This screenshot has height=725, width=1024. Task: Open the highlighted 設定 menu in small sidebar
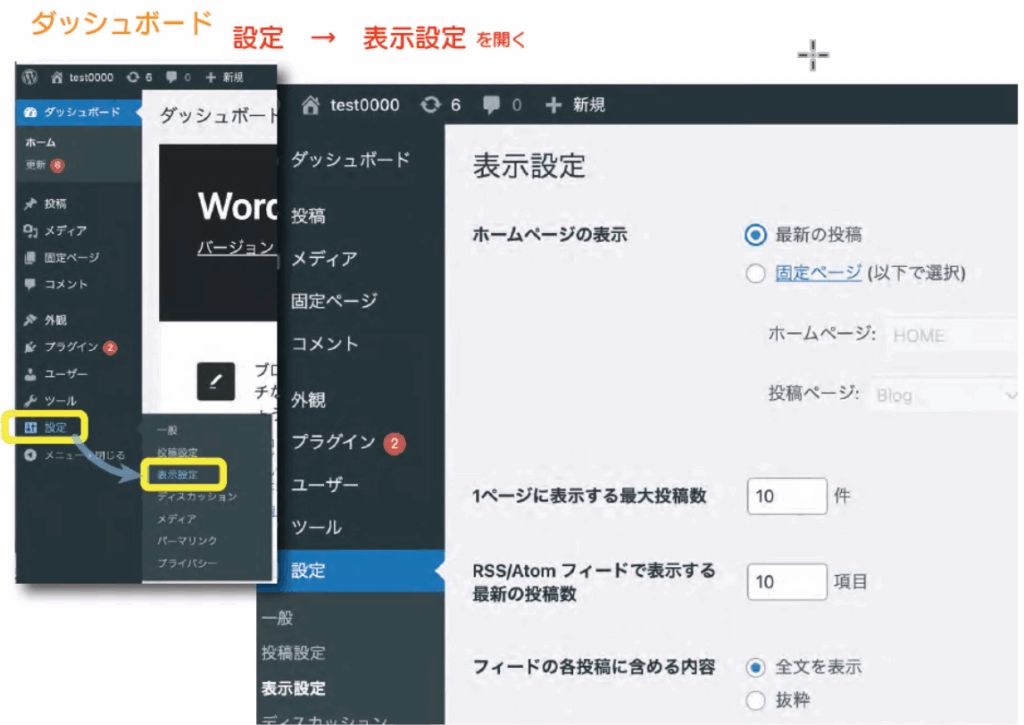49,428
